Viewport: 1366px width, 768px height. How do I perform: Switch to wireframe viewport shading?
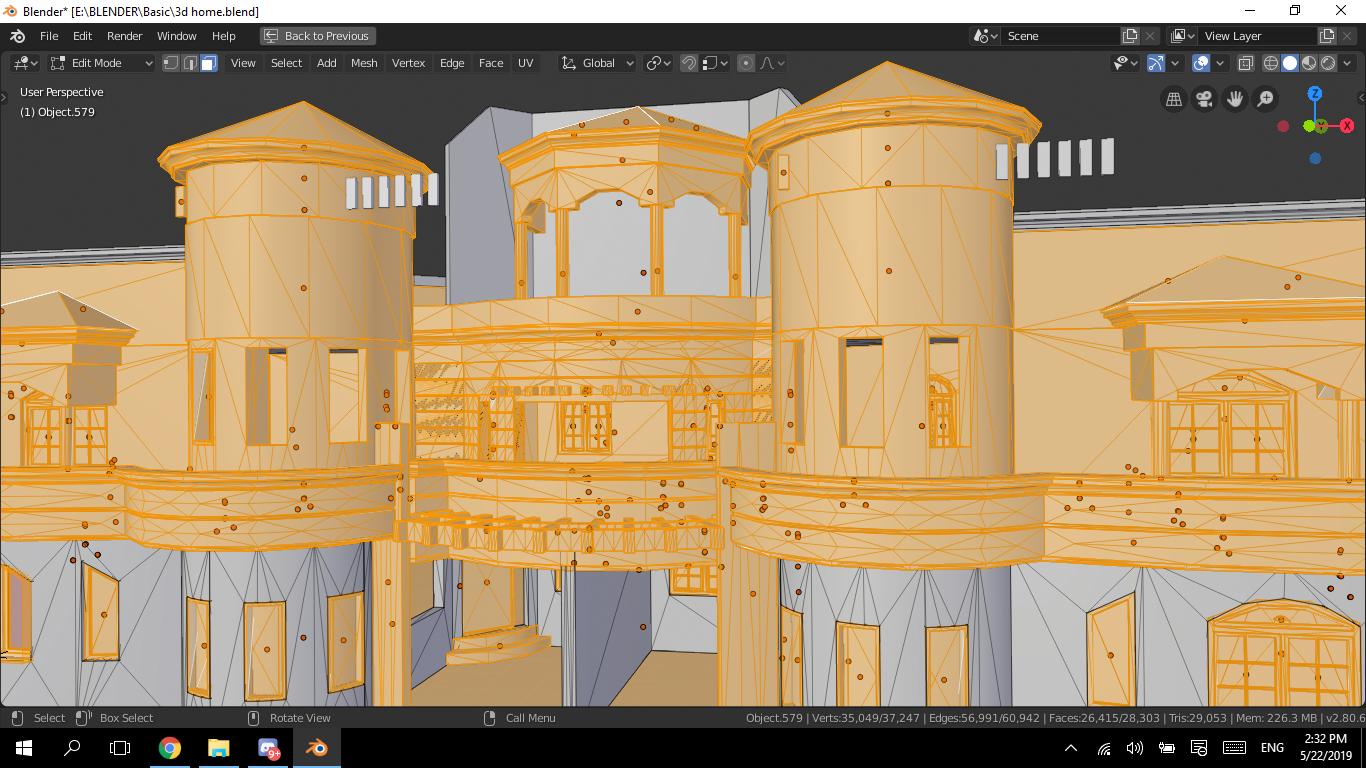(1271, 63)
